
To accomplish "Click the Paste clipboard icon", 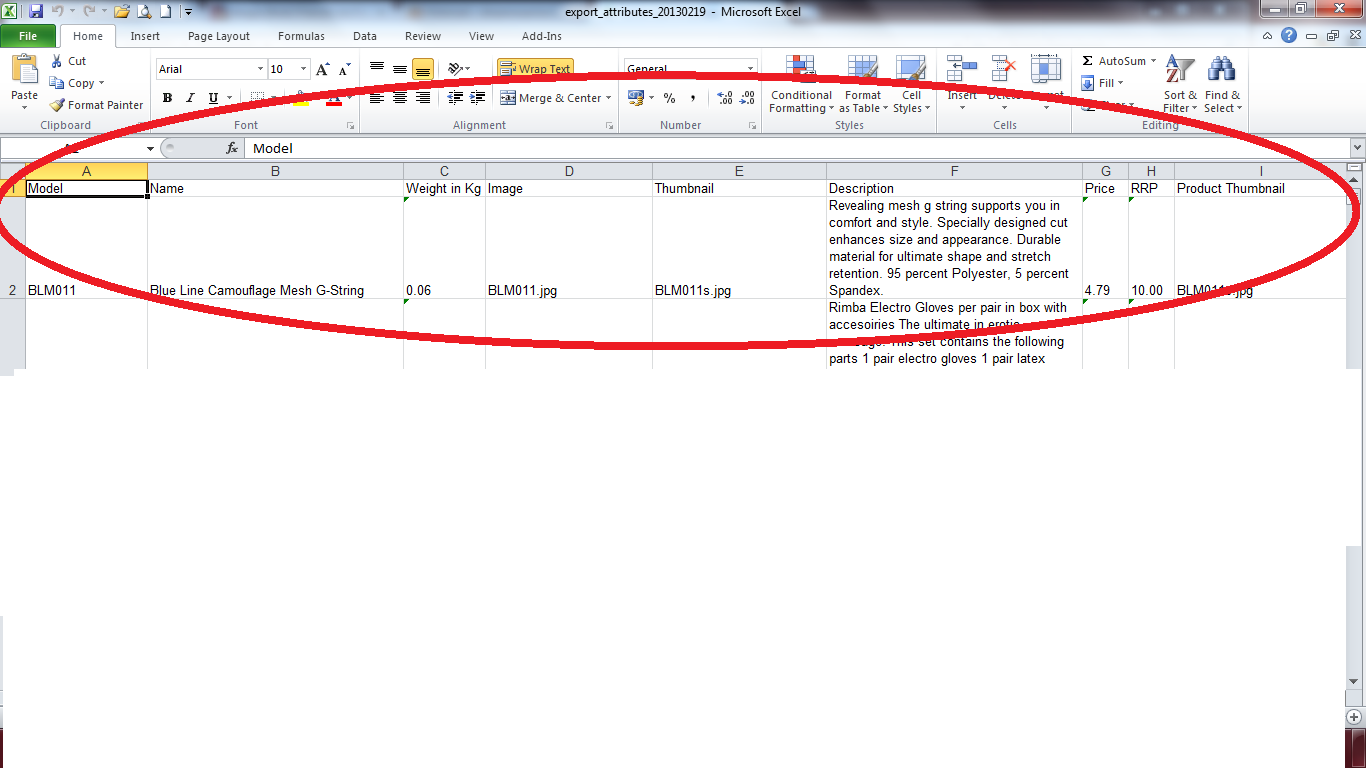I will point(25,70).
